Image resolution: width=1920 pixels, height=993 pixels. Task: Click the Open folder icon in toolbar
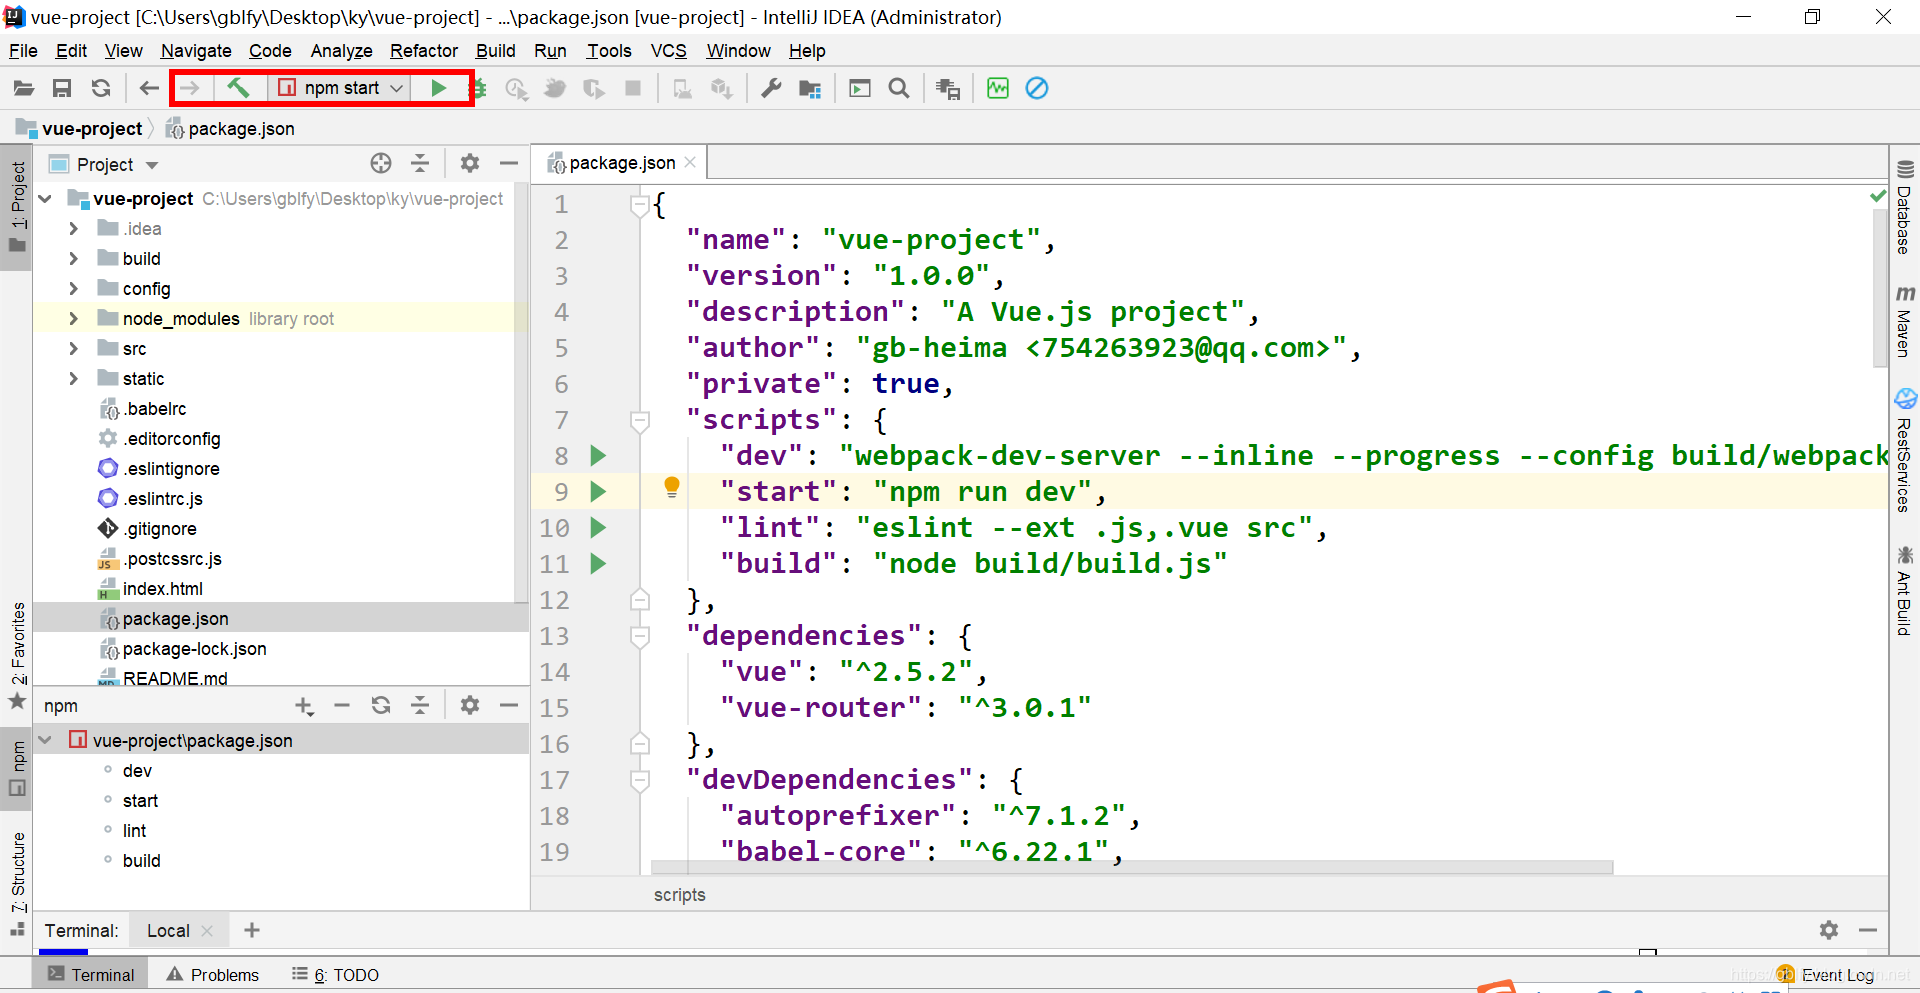point(23,88)
